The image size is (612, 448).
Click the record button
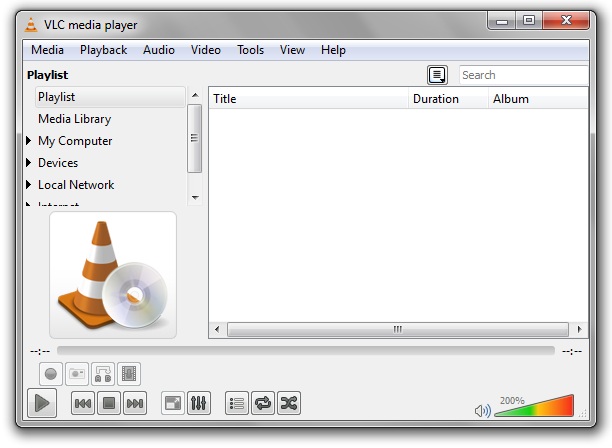point(51,374)
